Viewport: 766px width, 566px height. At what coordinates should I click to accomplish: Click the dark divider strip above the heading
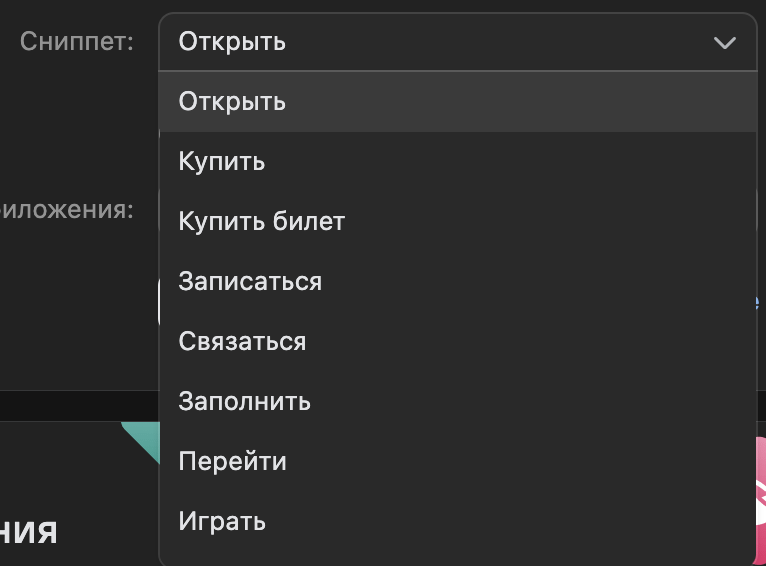pos(80,405)
